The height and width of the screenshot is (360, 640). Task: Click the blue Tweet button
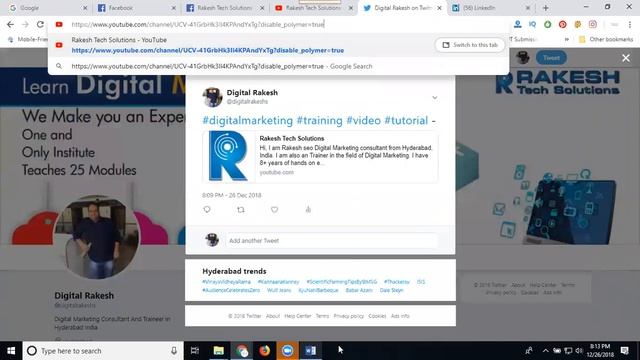point(551,58)
